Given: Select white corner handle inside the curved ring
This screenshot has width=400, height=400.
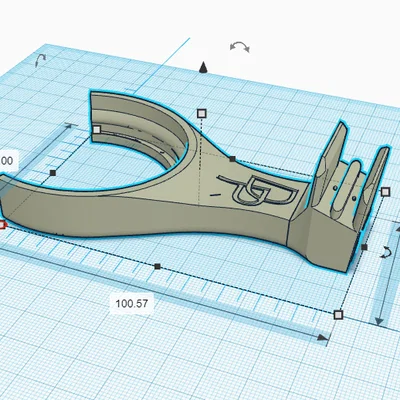Looking at the screenshot, I should click(x=97, y=129).
